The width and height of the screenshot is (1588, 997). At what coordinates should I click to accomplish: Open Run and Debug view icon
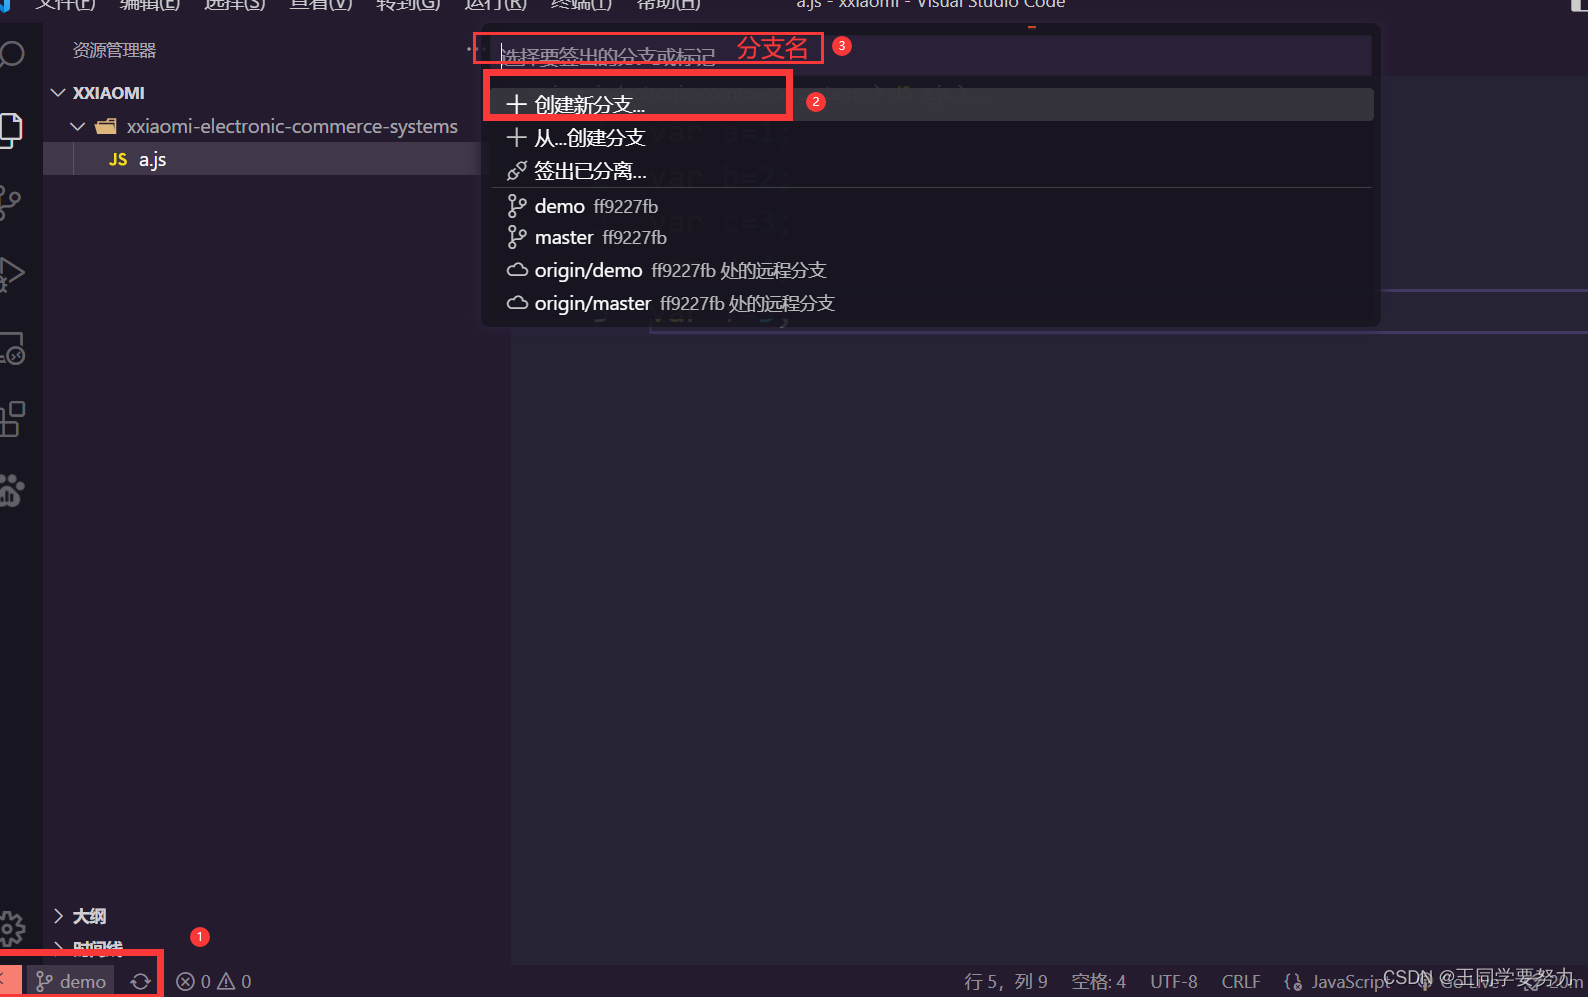(x=11, y=274)
